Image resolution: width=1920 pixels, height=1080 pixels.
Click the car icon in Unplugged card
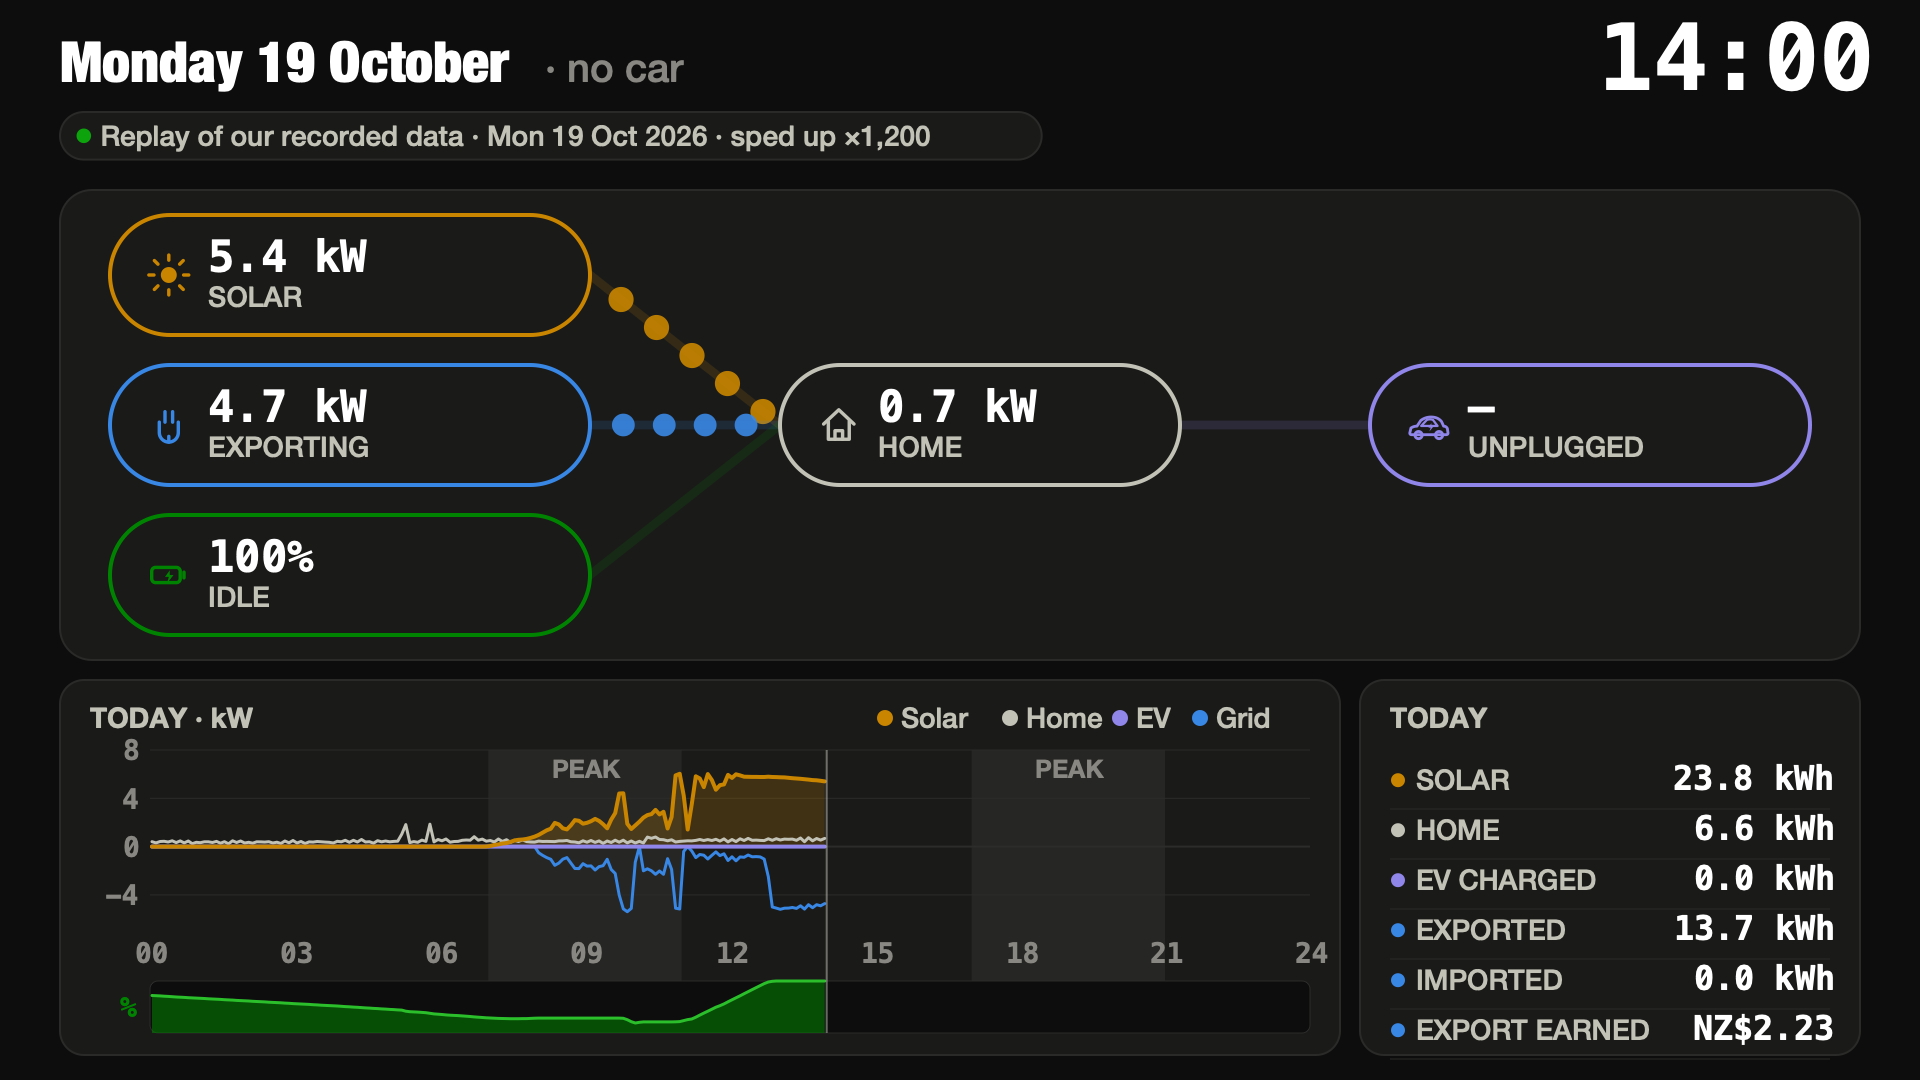1428,428
